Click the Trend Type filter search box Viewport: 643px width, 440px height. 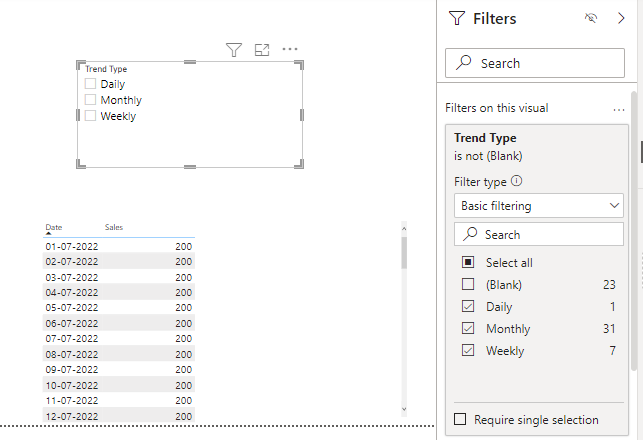[539, 234]
